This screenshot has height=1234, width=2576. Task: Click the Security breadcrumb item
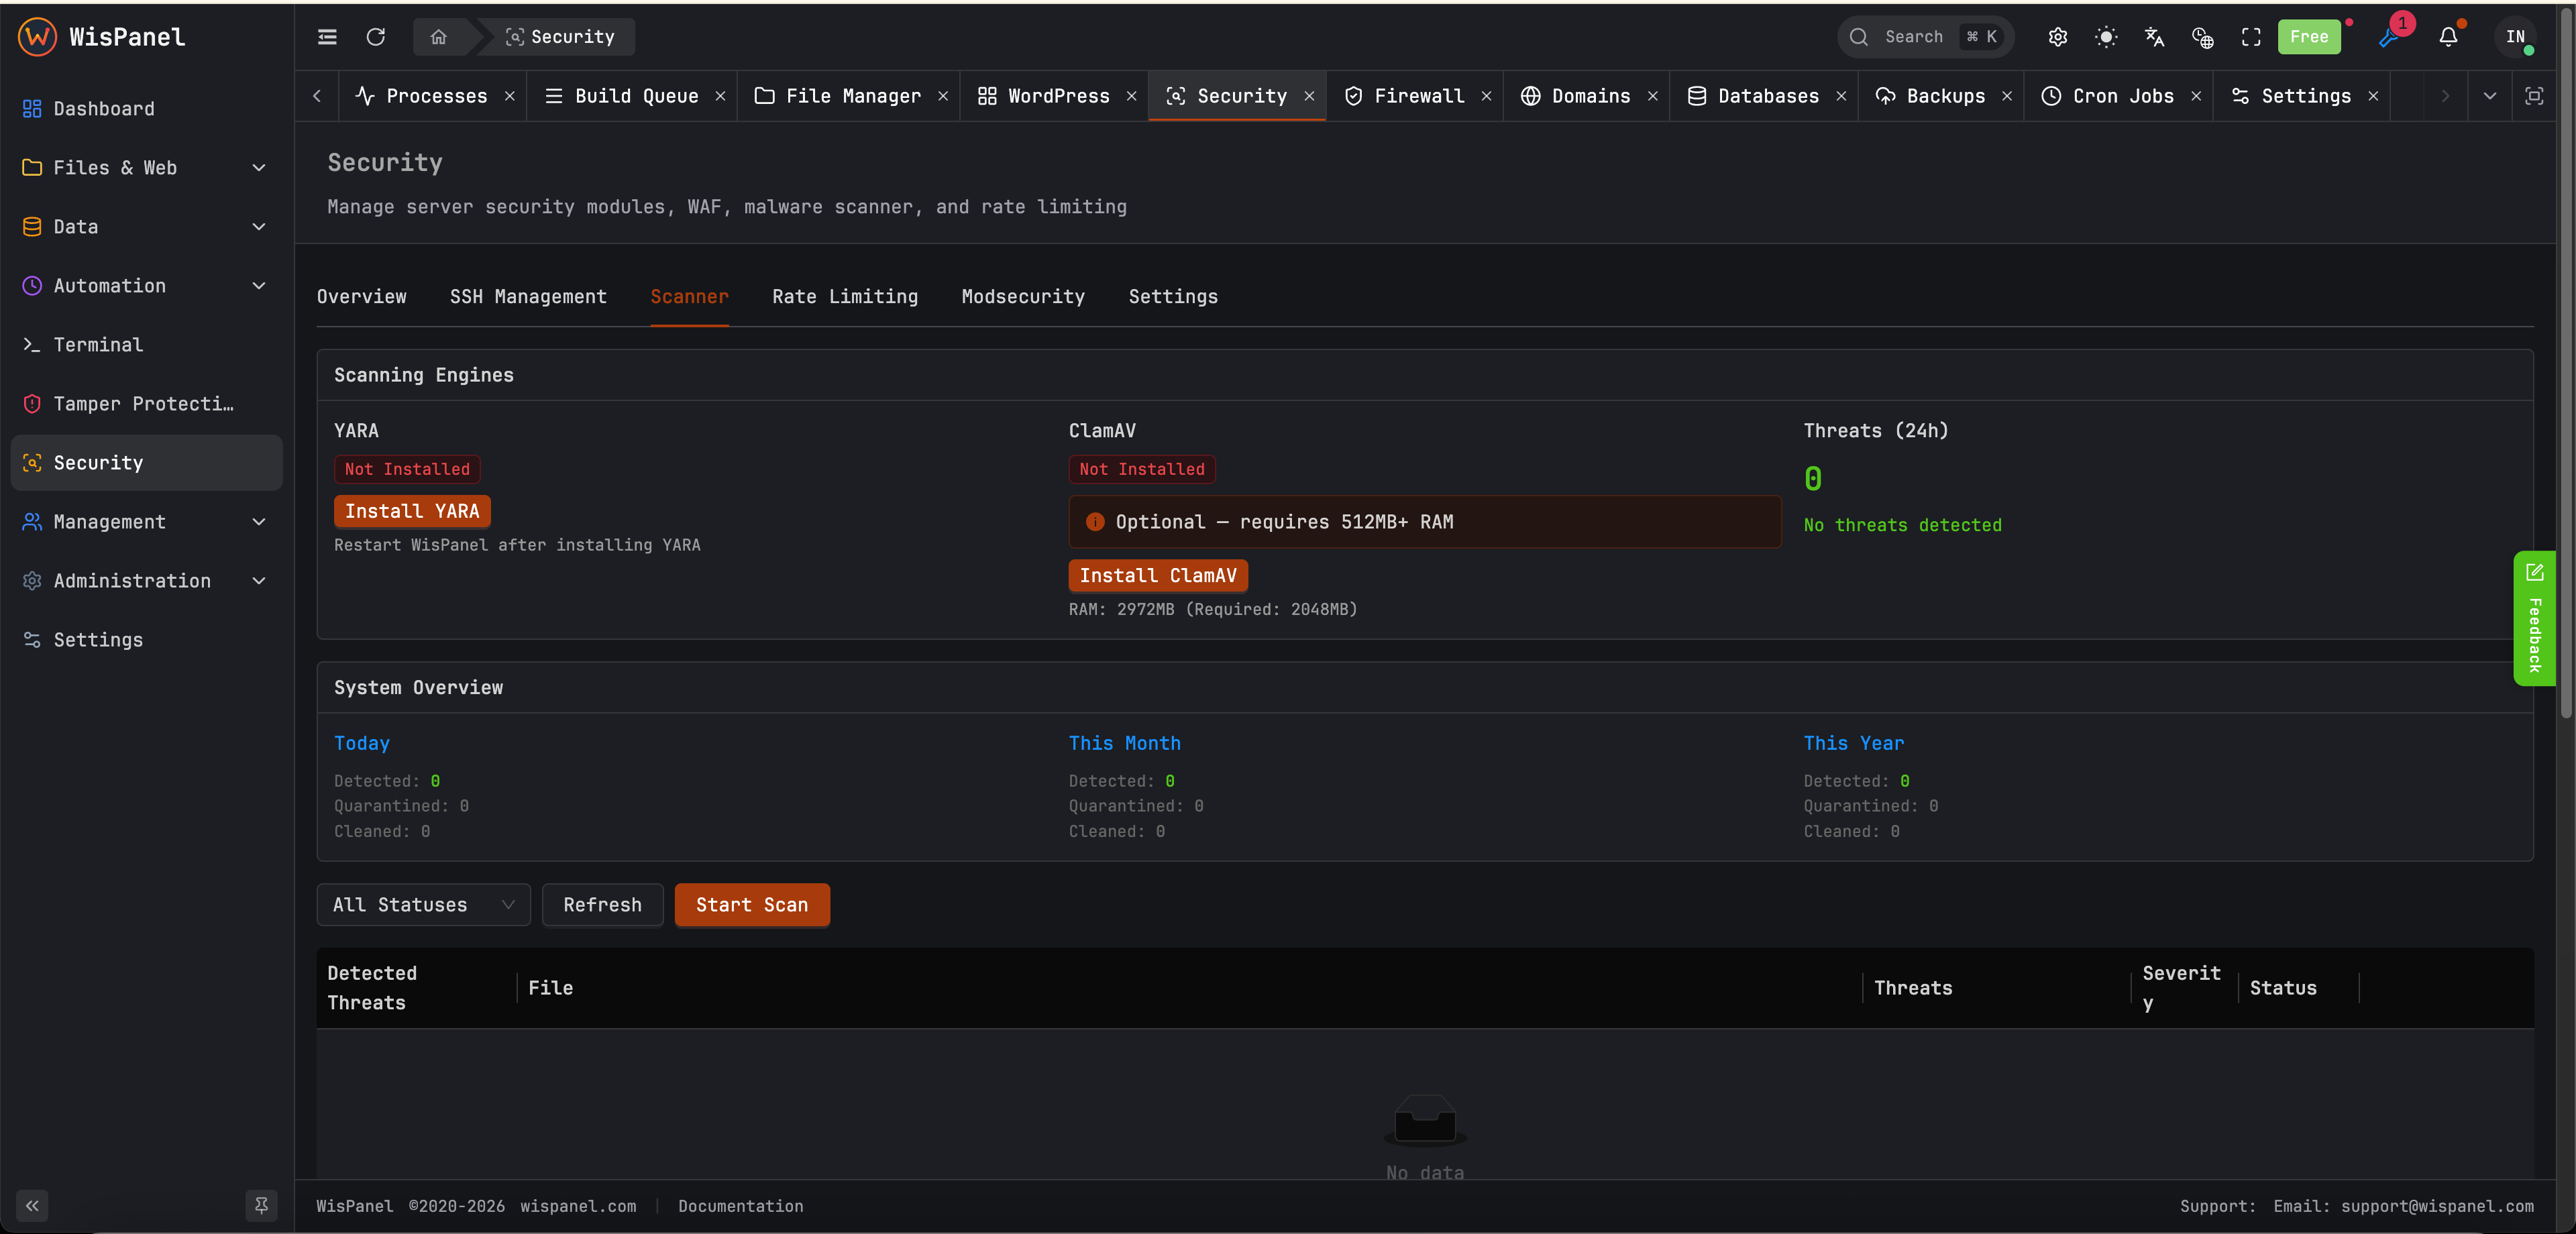coord(560,37)
